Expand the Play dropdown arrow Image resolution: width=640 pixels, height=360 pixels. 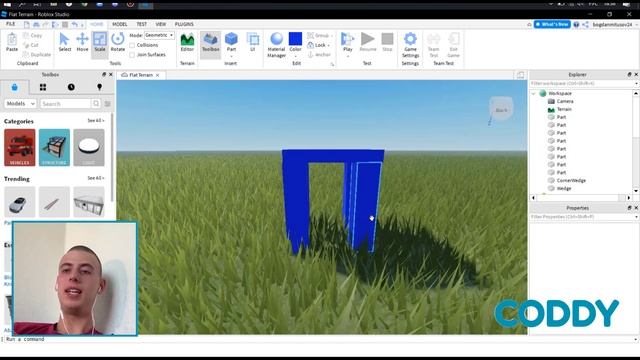click(x=347, y=56)
